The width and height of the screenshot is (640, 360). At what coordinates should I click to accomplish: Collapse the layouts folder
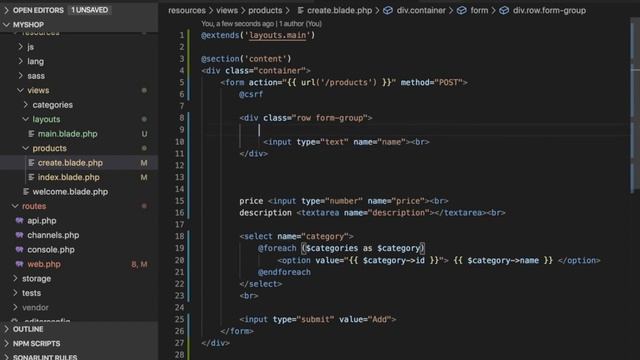[46, 120]
